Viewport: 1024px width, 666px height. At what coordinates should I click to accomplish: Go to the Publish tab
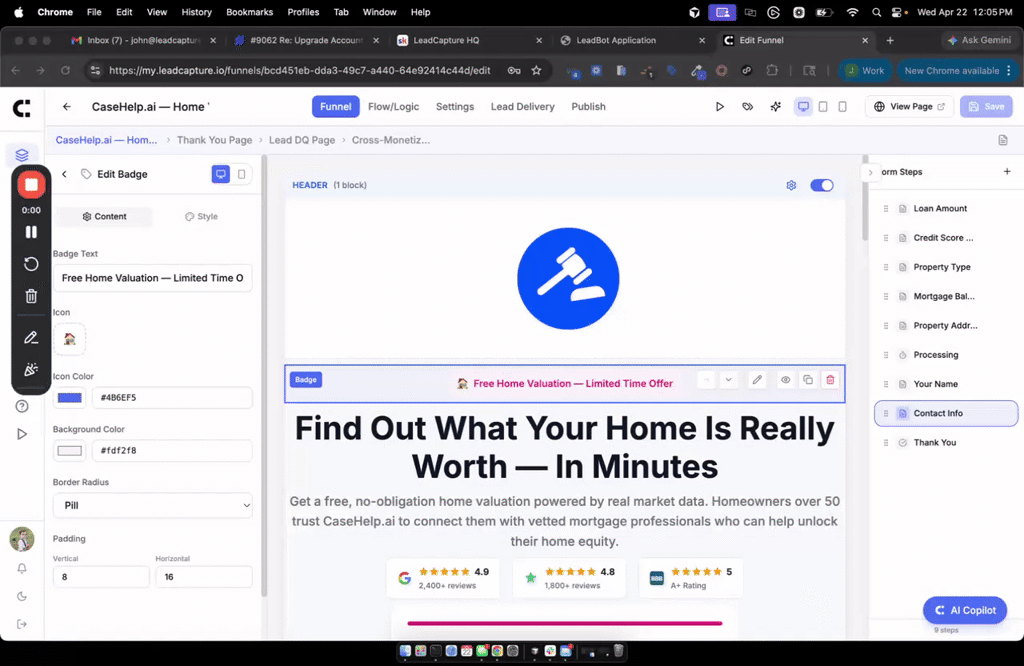tap(588, 106)
